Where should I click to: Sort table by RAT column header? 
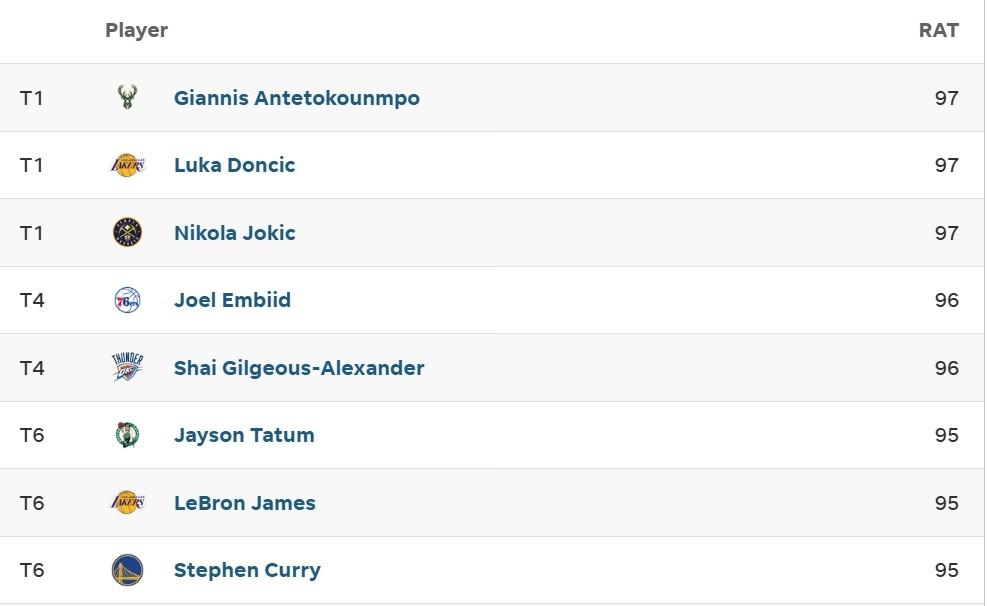[938, 30]
